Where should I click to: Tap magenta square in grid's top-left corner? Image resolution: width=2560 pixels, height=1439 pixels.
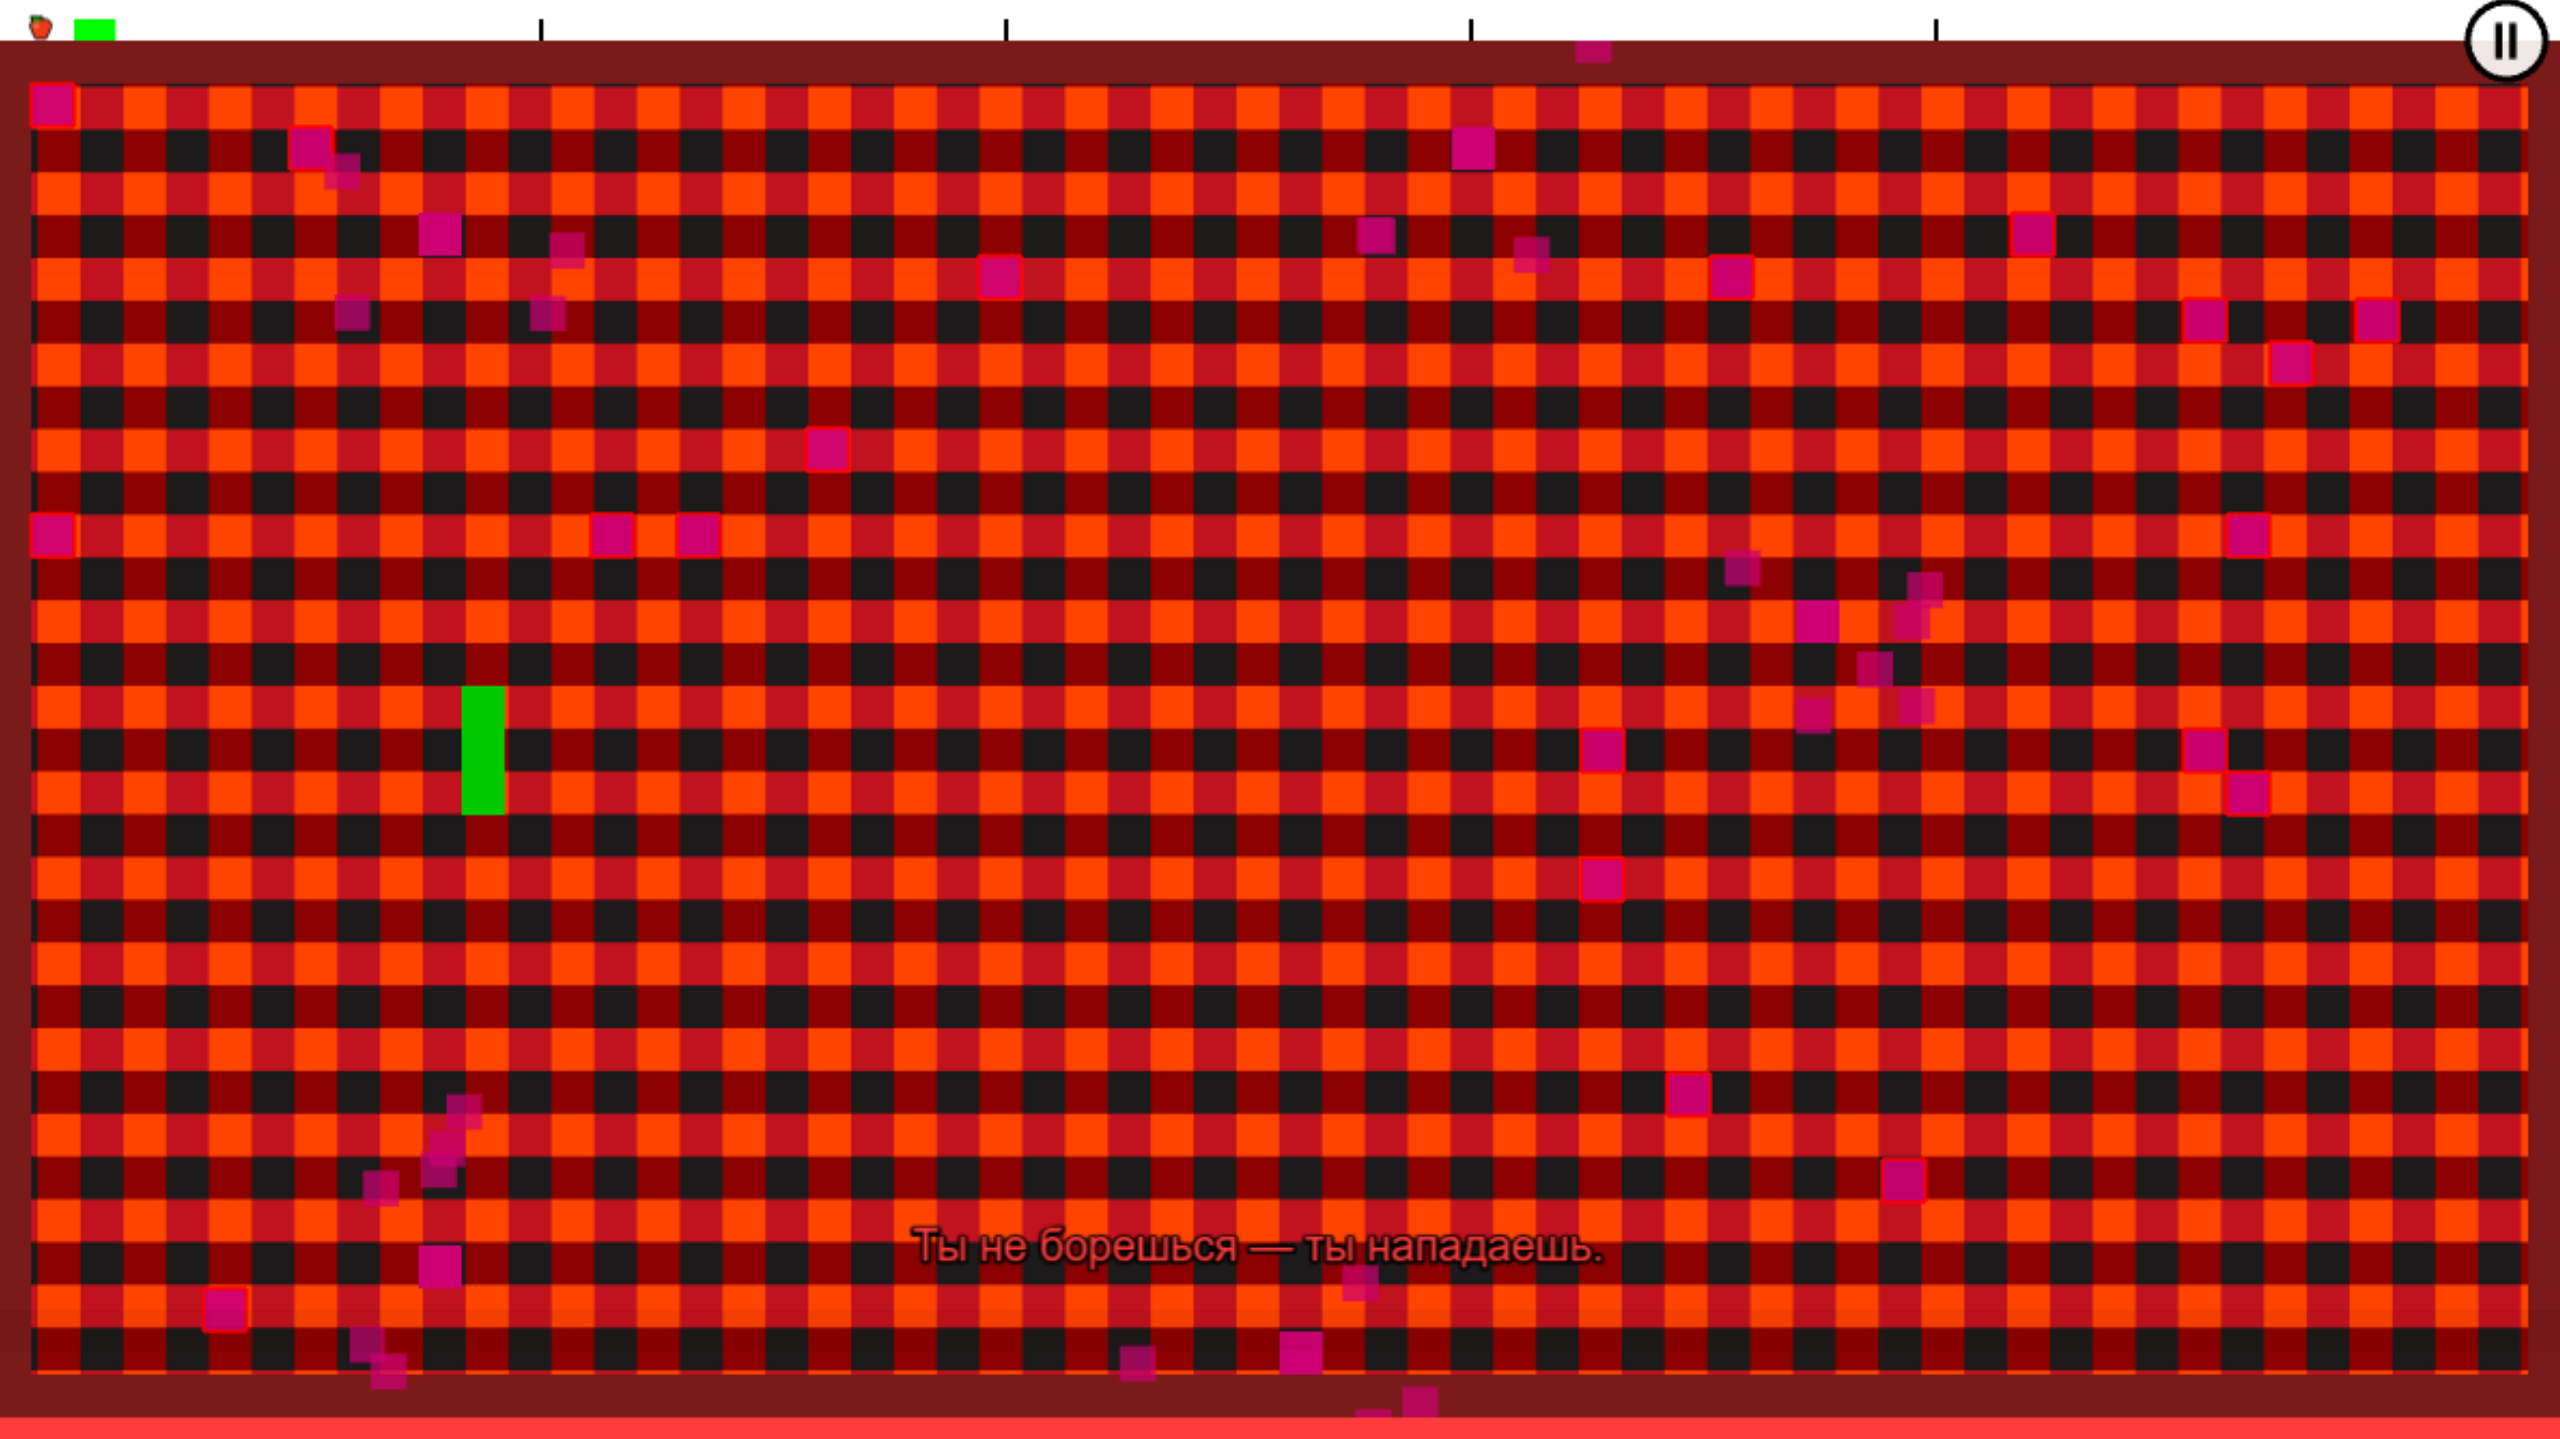(53, 105)
